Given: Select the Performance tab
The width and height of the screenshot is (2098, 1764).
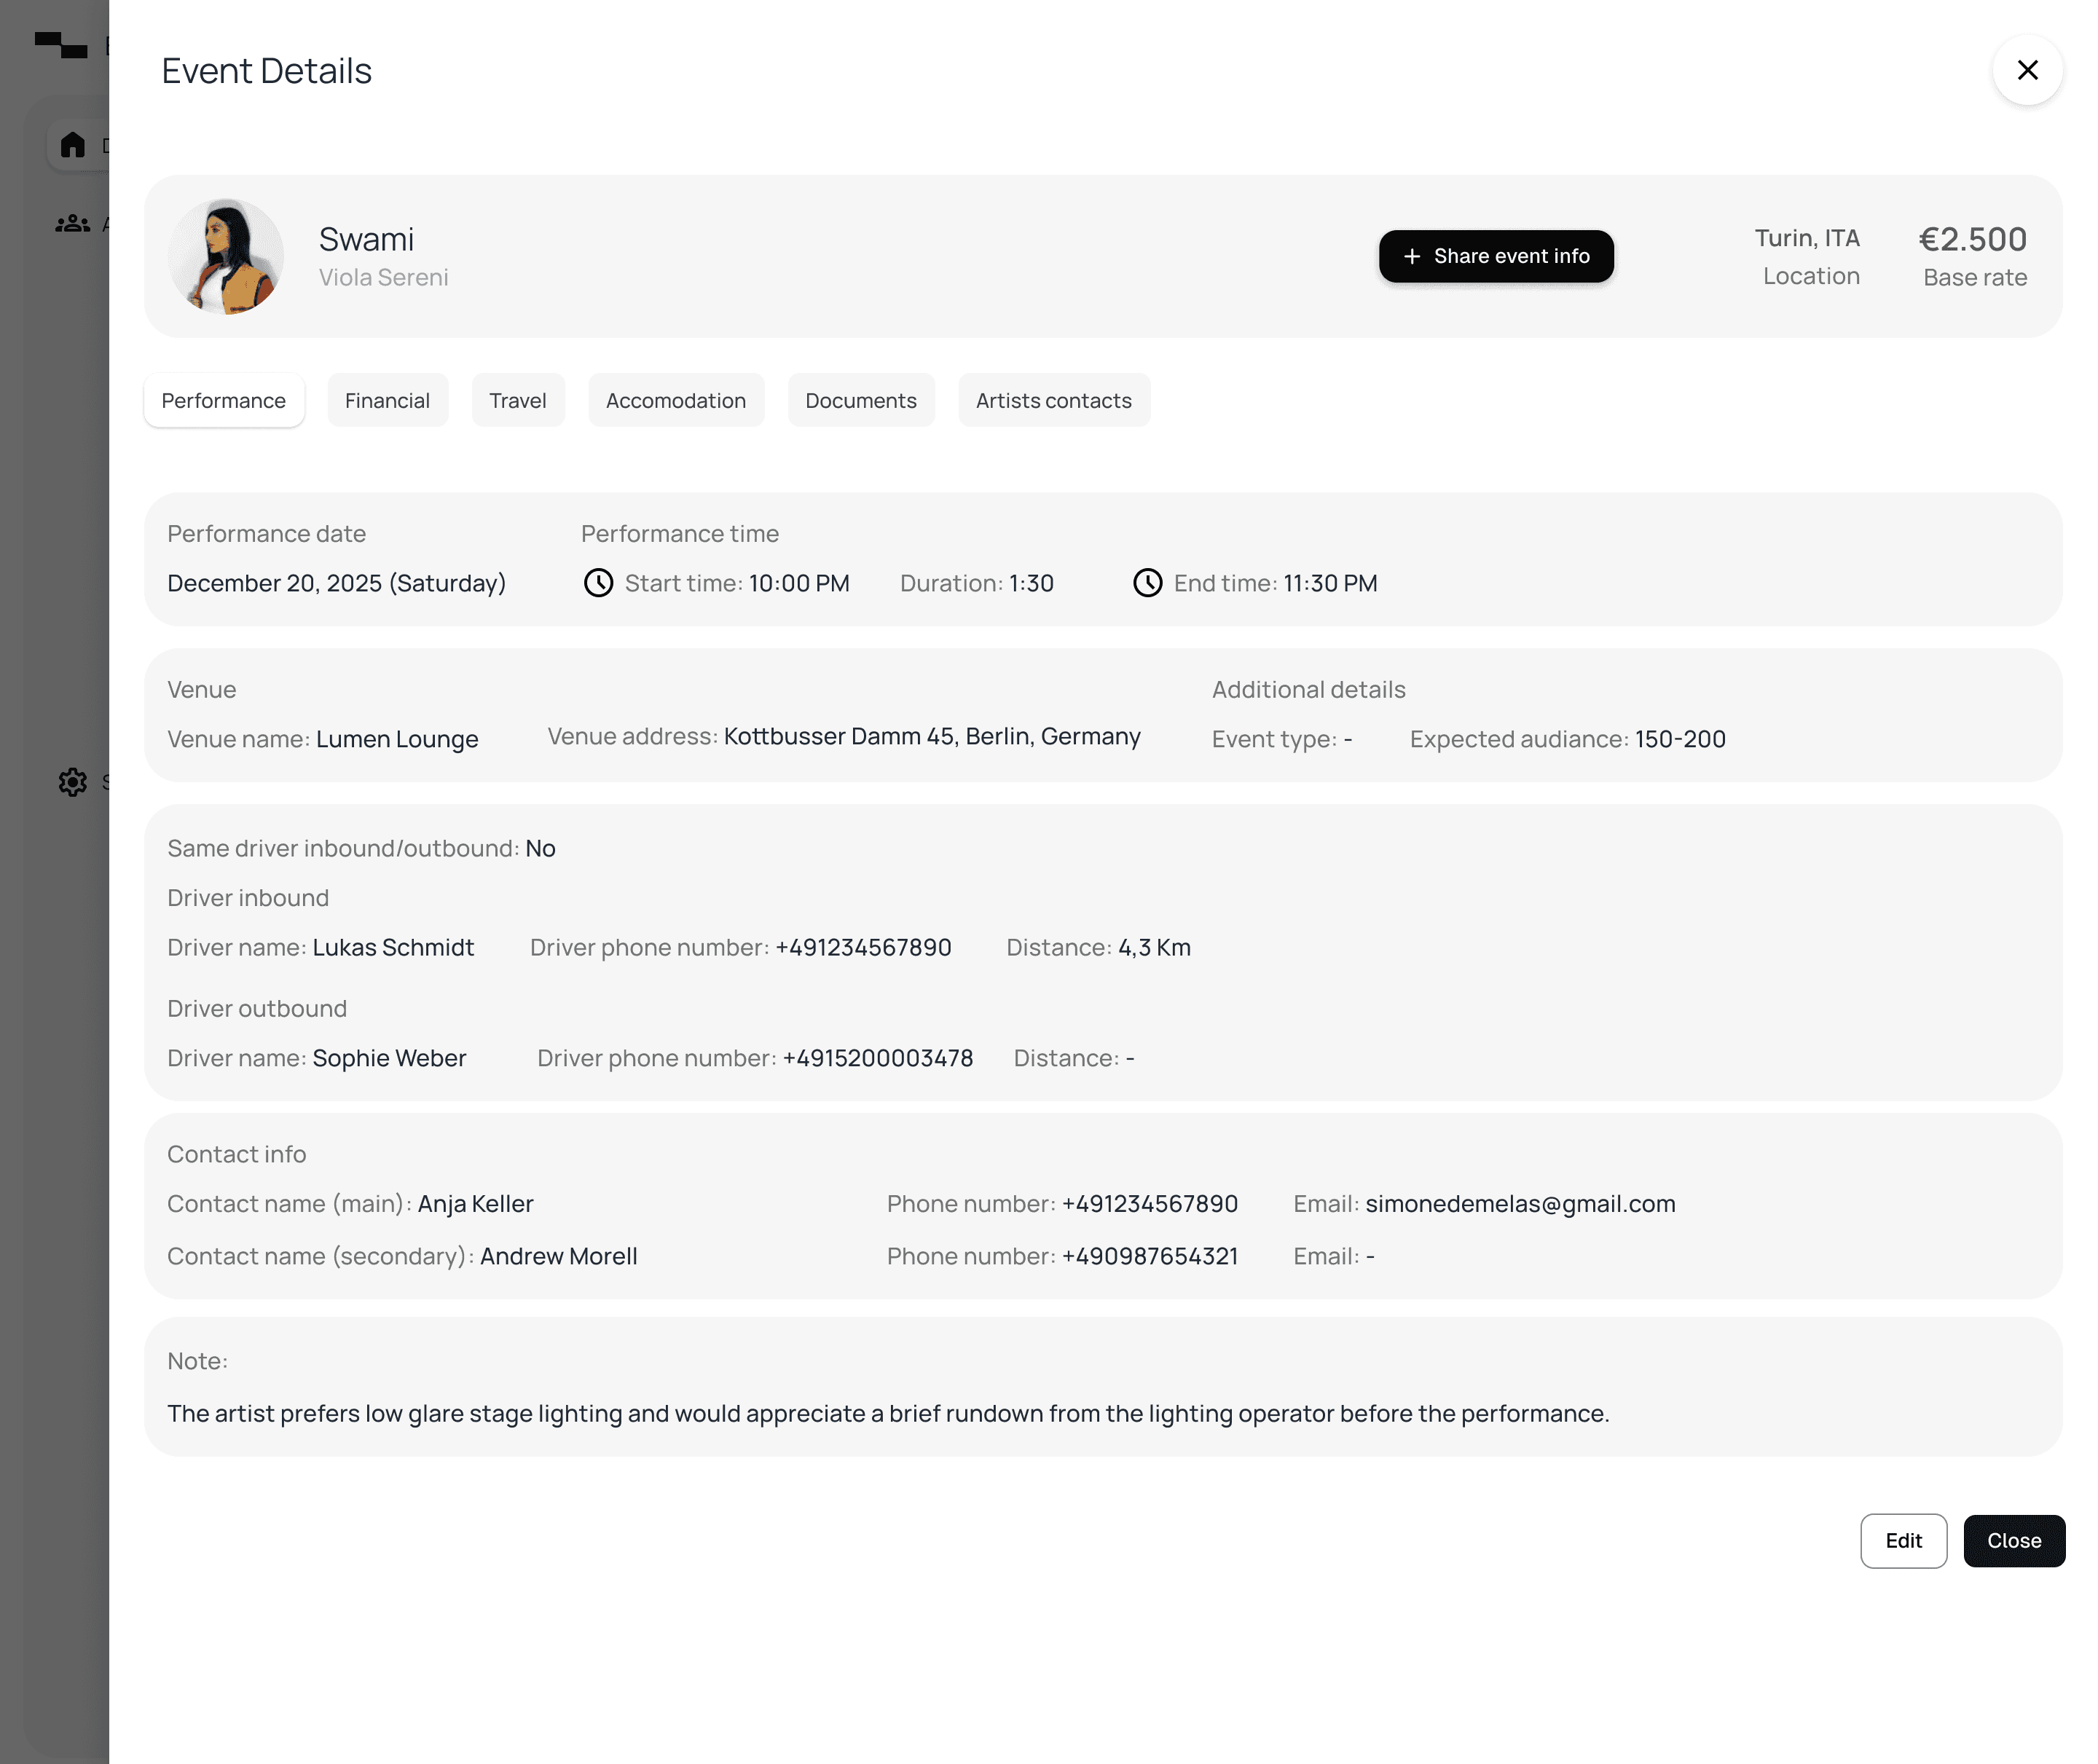Looking at the screenshot, I should tap(223, 400).
